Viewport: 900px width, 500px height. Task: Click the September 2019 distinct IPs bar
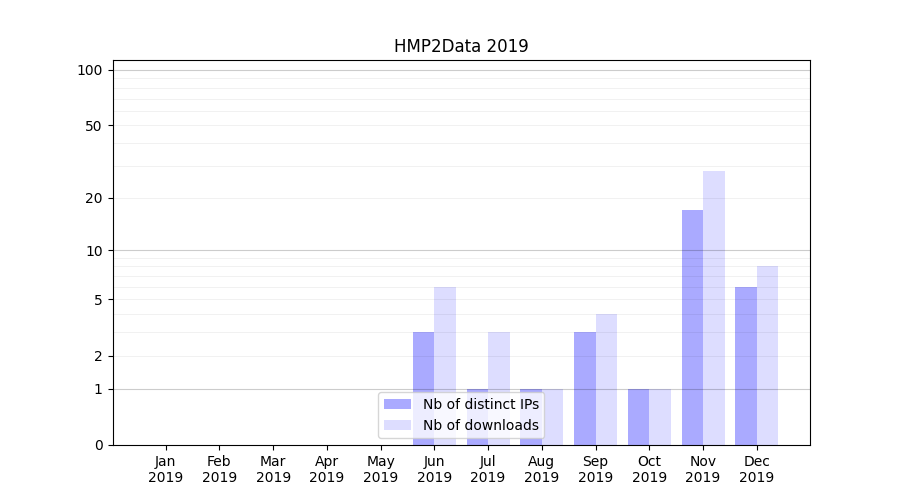585,388
